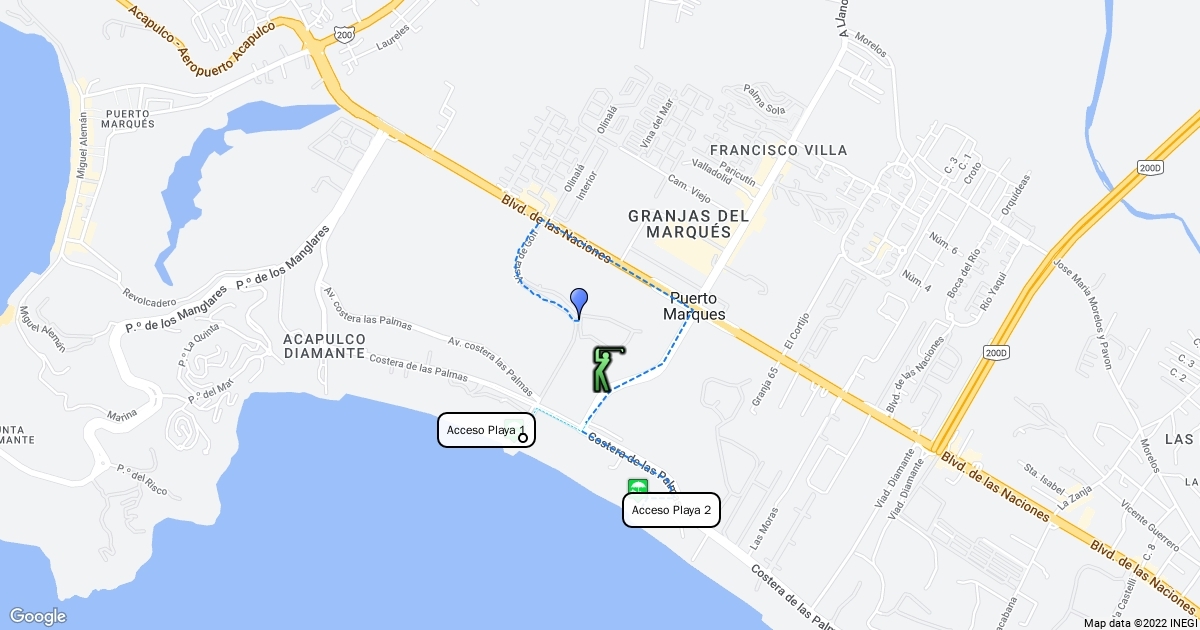
Task: Select the Acceso Playa 1 label
Action: pyautogui.click(x=486, y=430)
